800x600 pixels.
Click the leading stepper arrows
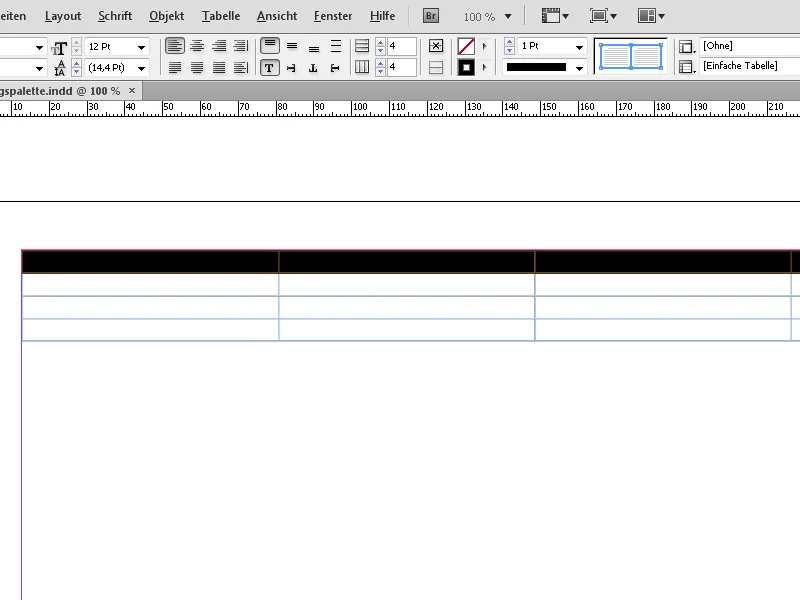point(77,67)
